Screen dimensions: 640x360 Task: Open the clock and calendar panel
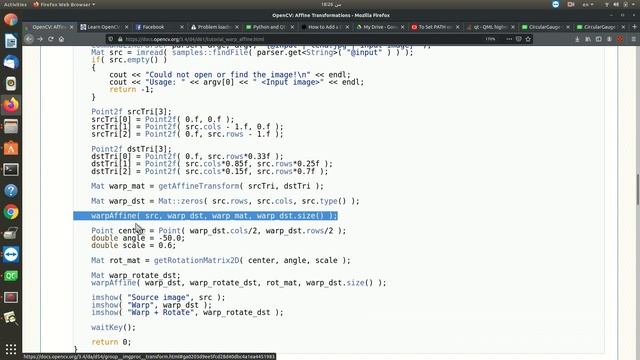[331, 4]
